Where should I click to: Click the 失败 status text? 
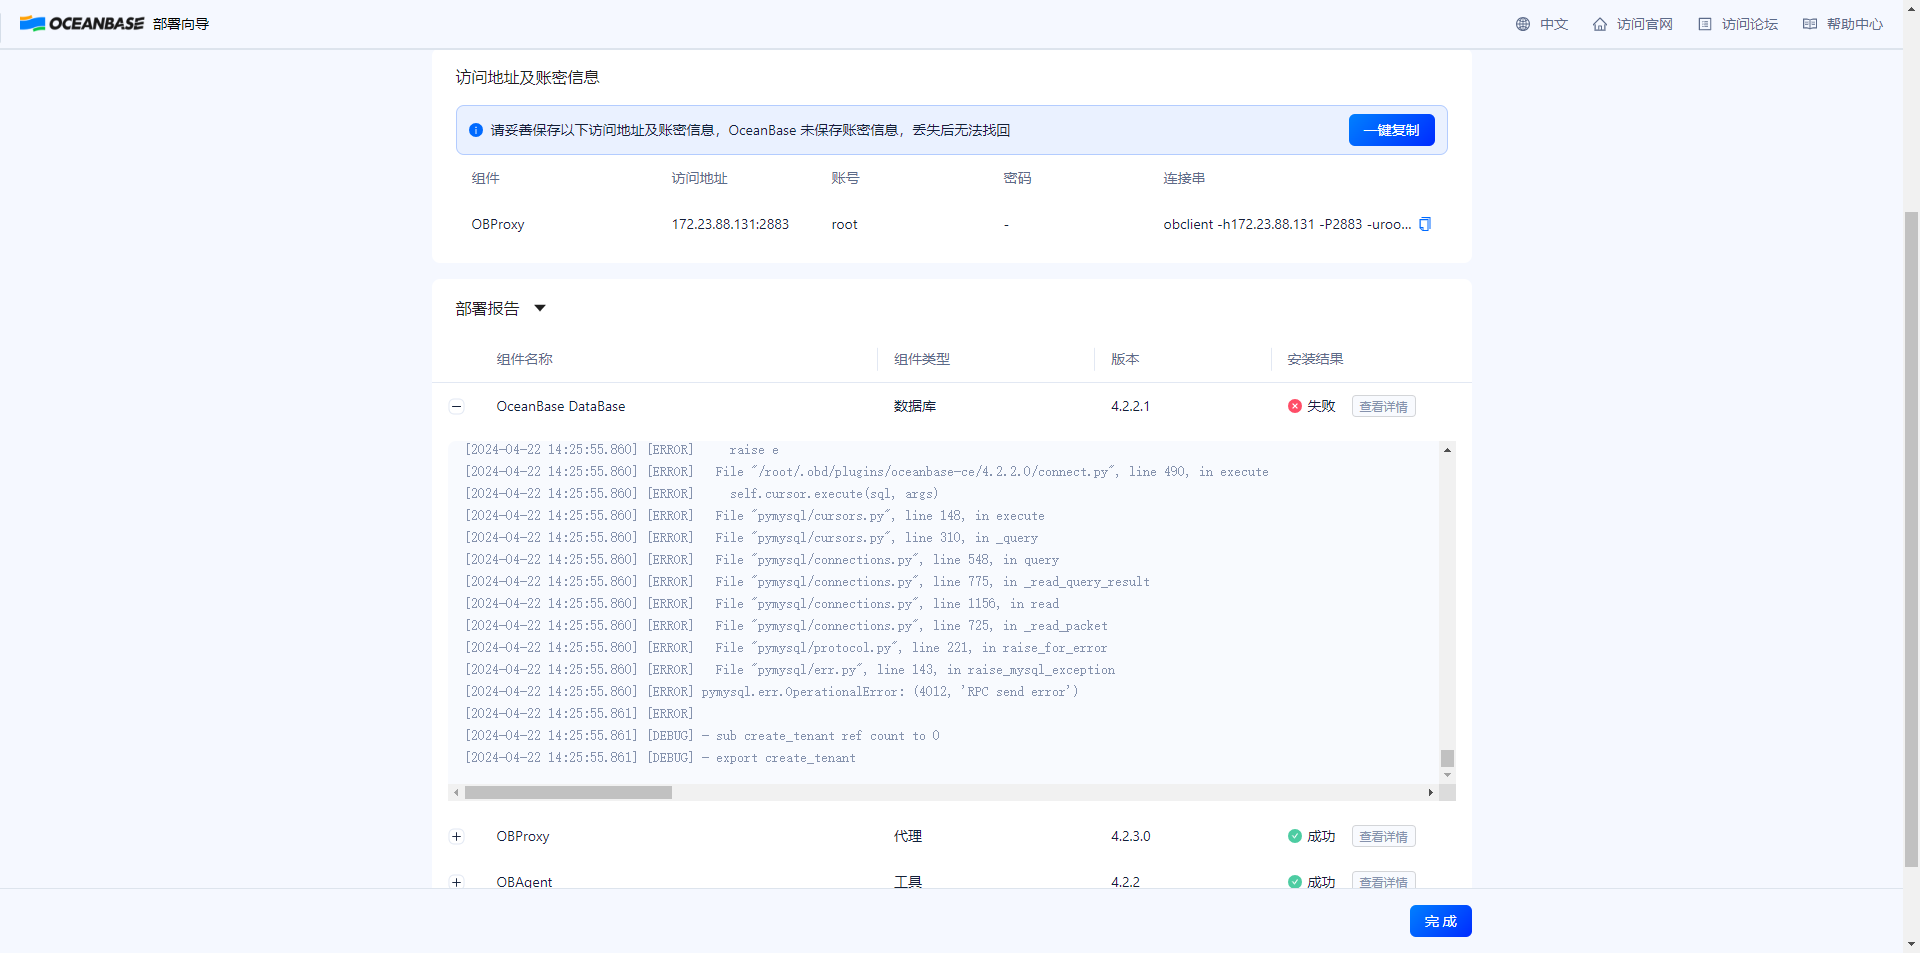pos(1321,406)
